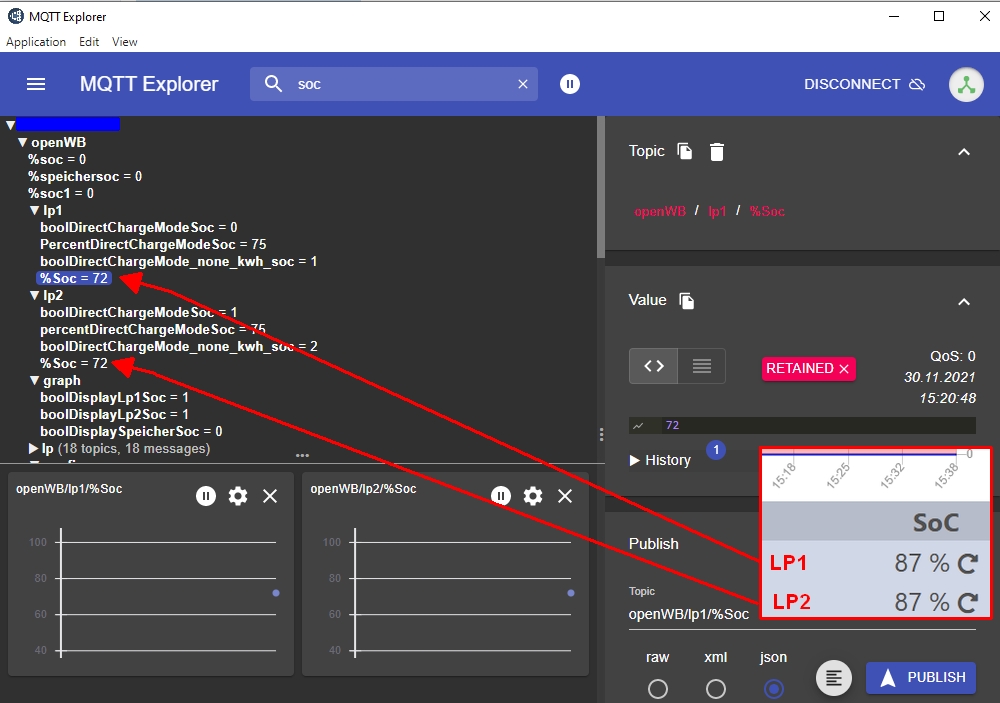This screenshot has height=703, width=1000.
Task: Click the PUBLISH button
Action: [921, 678]
